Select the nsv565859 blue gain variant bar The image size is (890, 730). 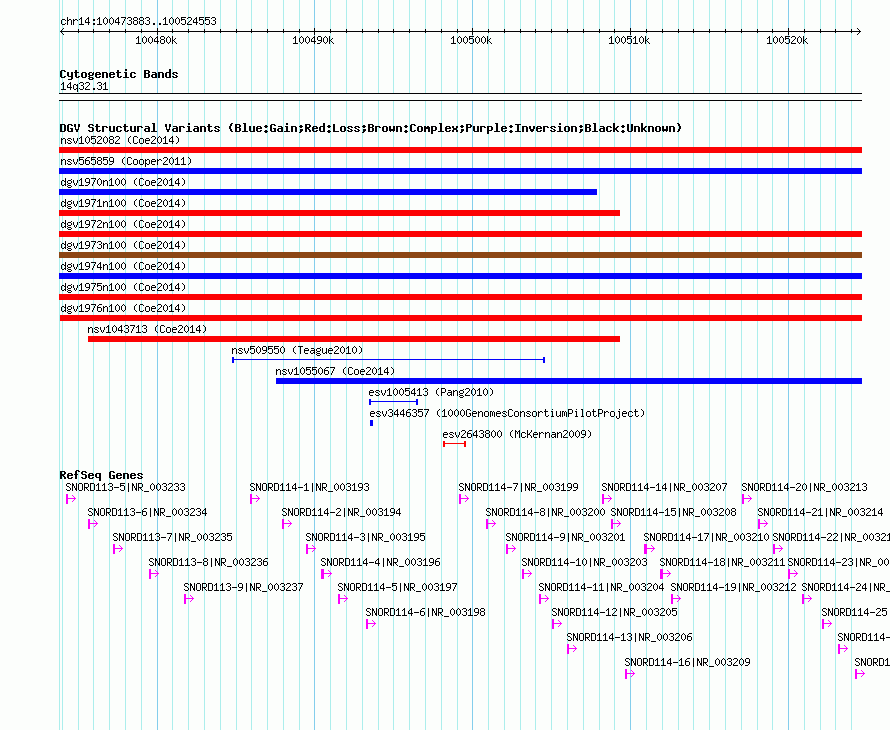point(460,171)
